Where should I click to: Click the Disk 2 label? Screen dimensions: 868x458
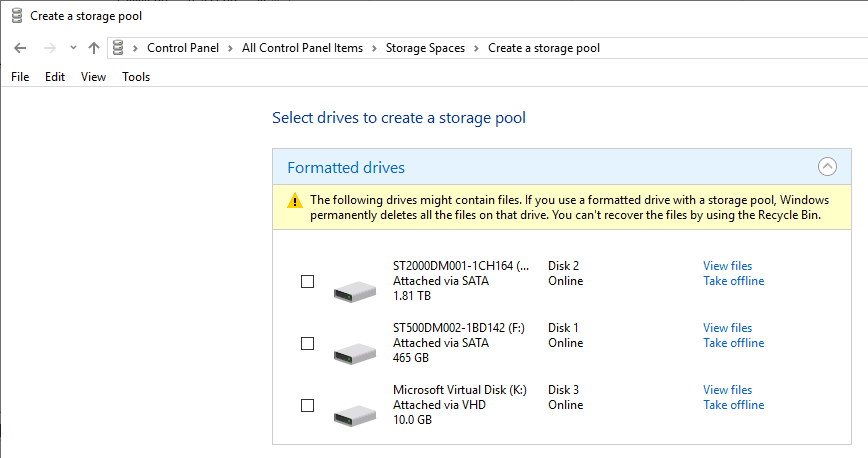point(564,266)
